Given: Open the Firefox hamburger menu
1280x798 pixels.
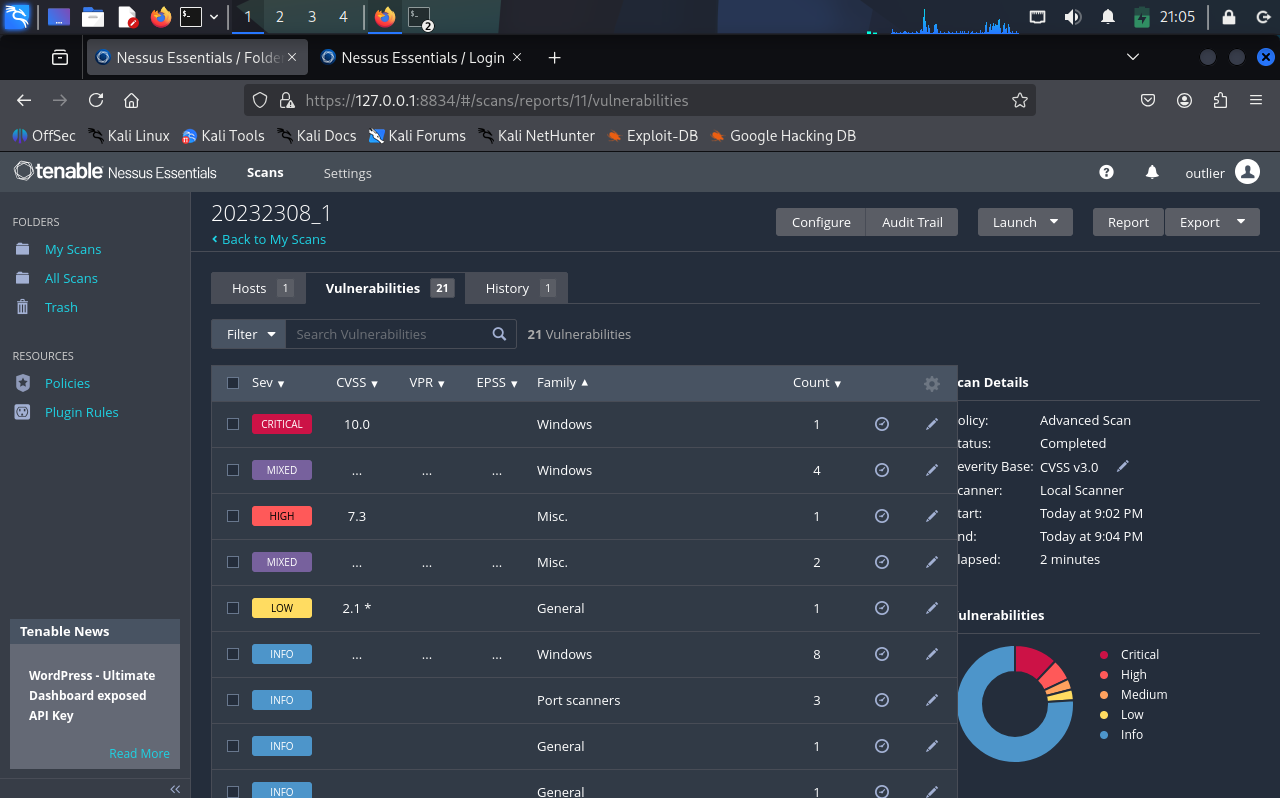Looking at the screenshot, I should [x=1256, y=100].
